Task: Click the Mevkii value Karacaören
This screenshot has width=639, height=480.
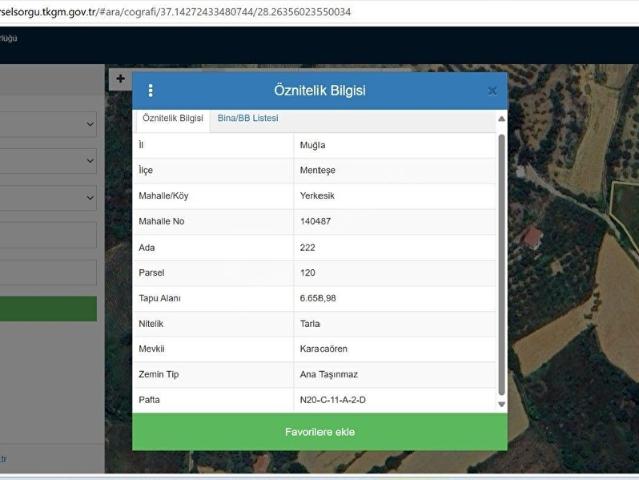Action: (324, 349)
